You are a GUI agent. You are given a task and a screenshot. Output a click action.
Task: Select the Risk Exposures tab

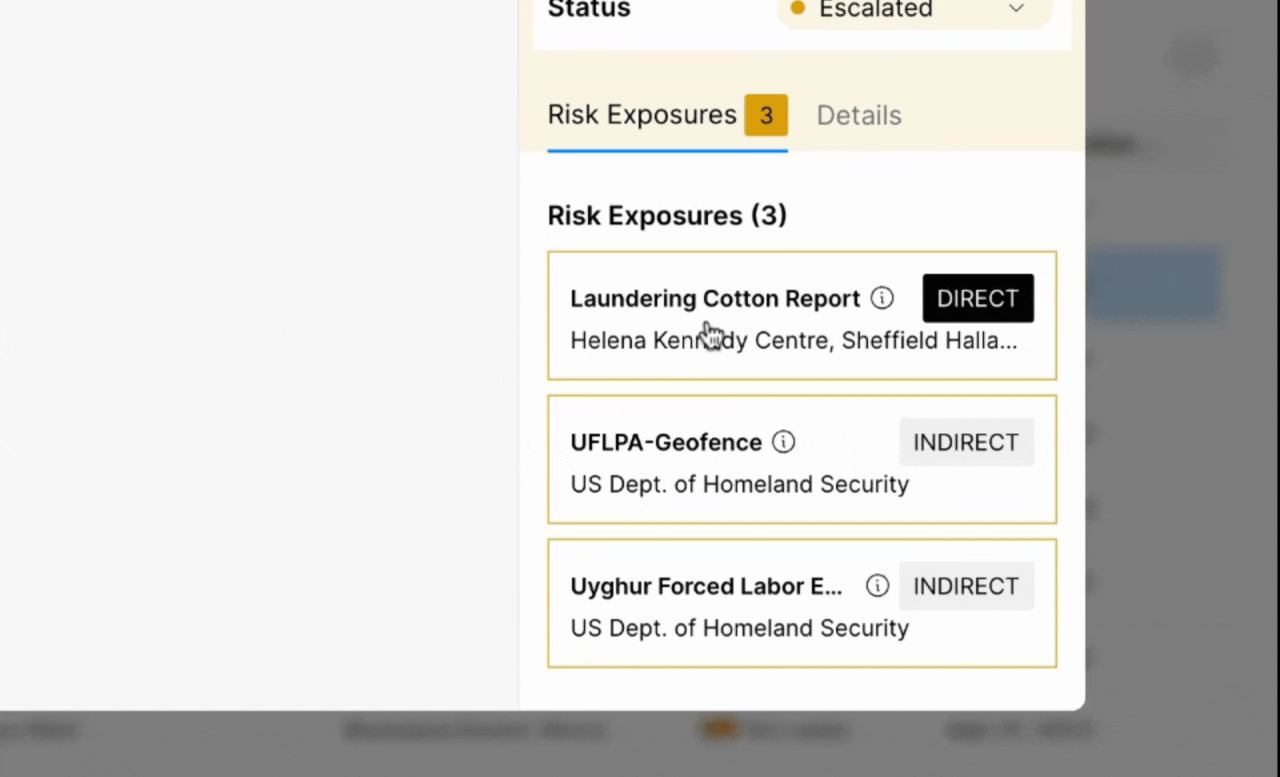(x=642, y=115)
